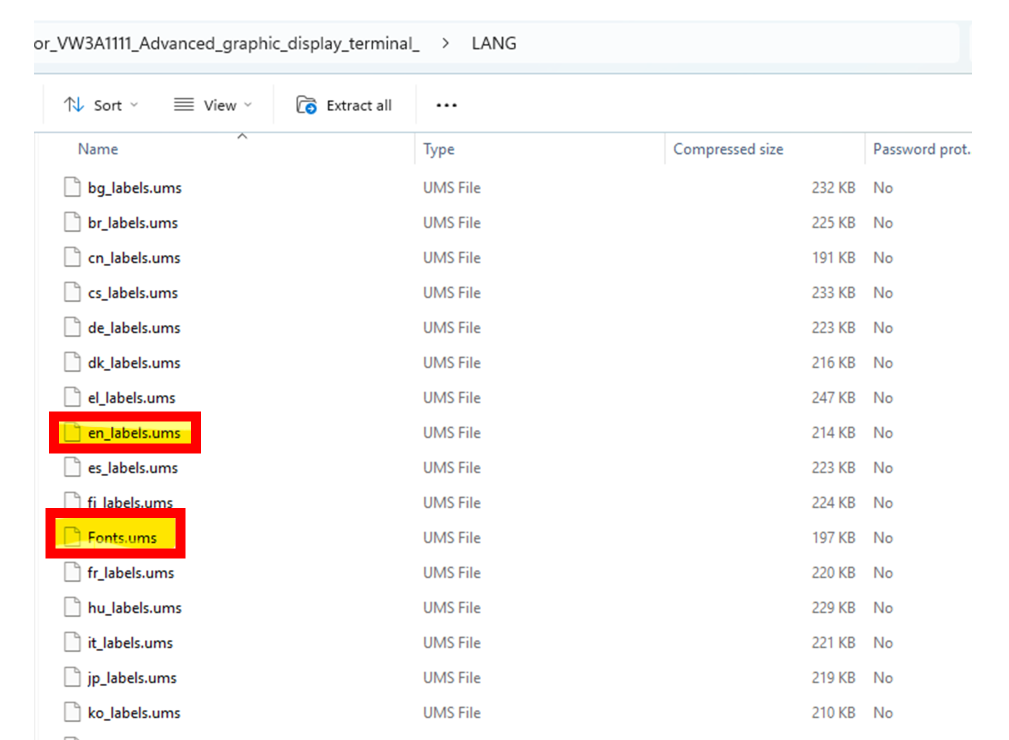The width and height of the screenshot is (1009, 740).
Task: Click the 191 KB size cell
Action: point(833,257)
